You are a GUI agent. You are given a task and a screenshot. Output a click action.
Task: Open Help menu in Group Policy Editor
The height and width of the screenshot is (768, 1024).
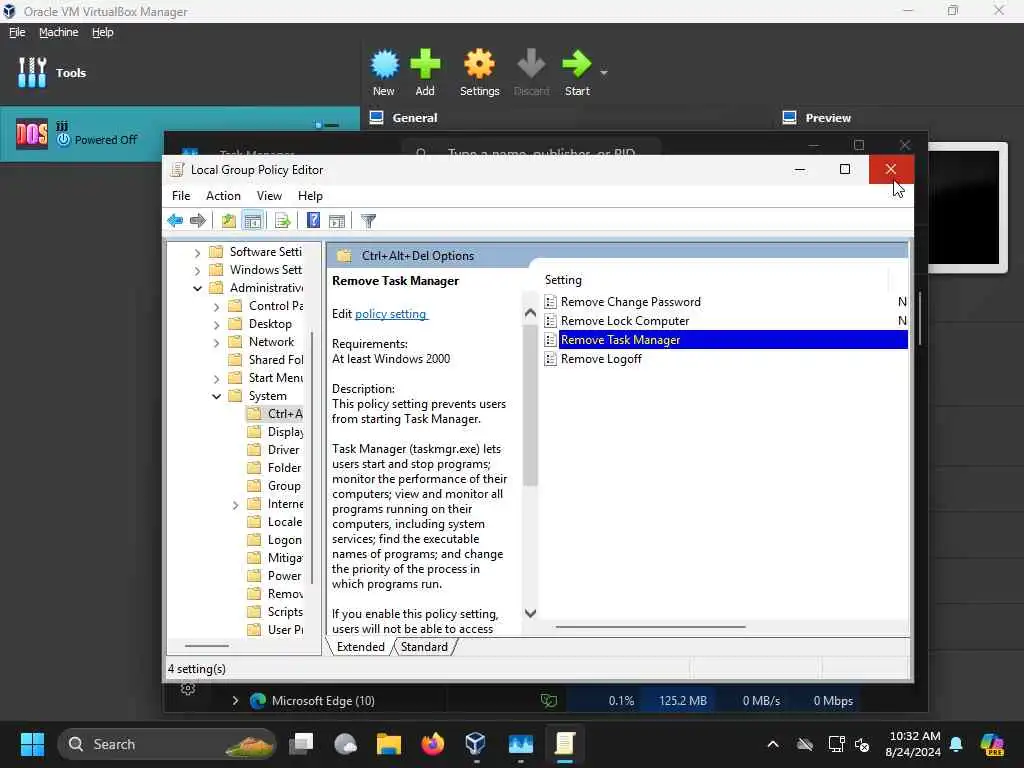coord(310,196)
